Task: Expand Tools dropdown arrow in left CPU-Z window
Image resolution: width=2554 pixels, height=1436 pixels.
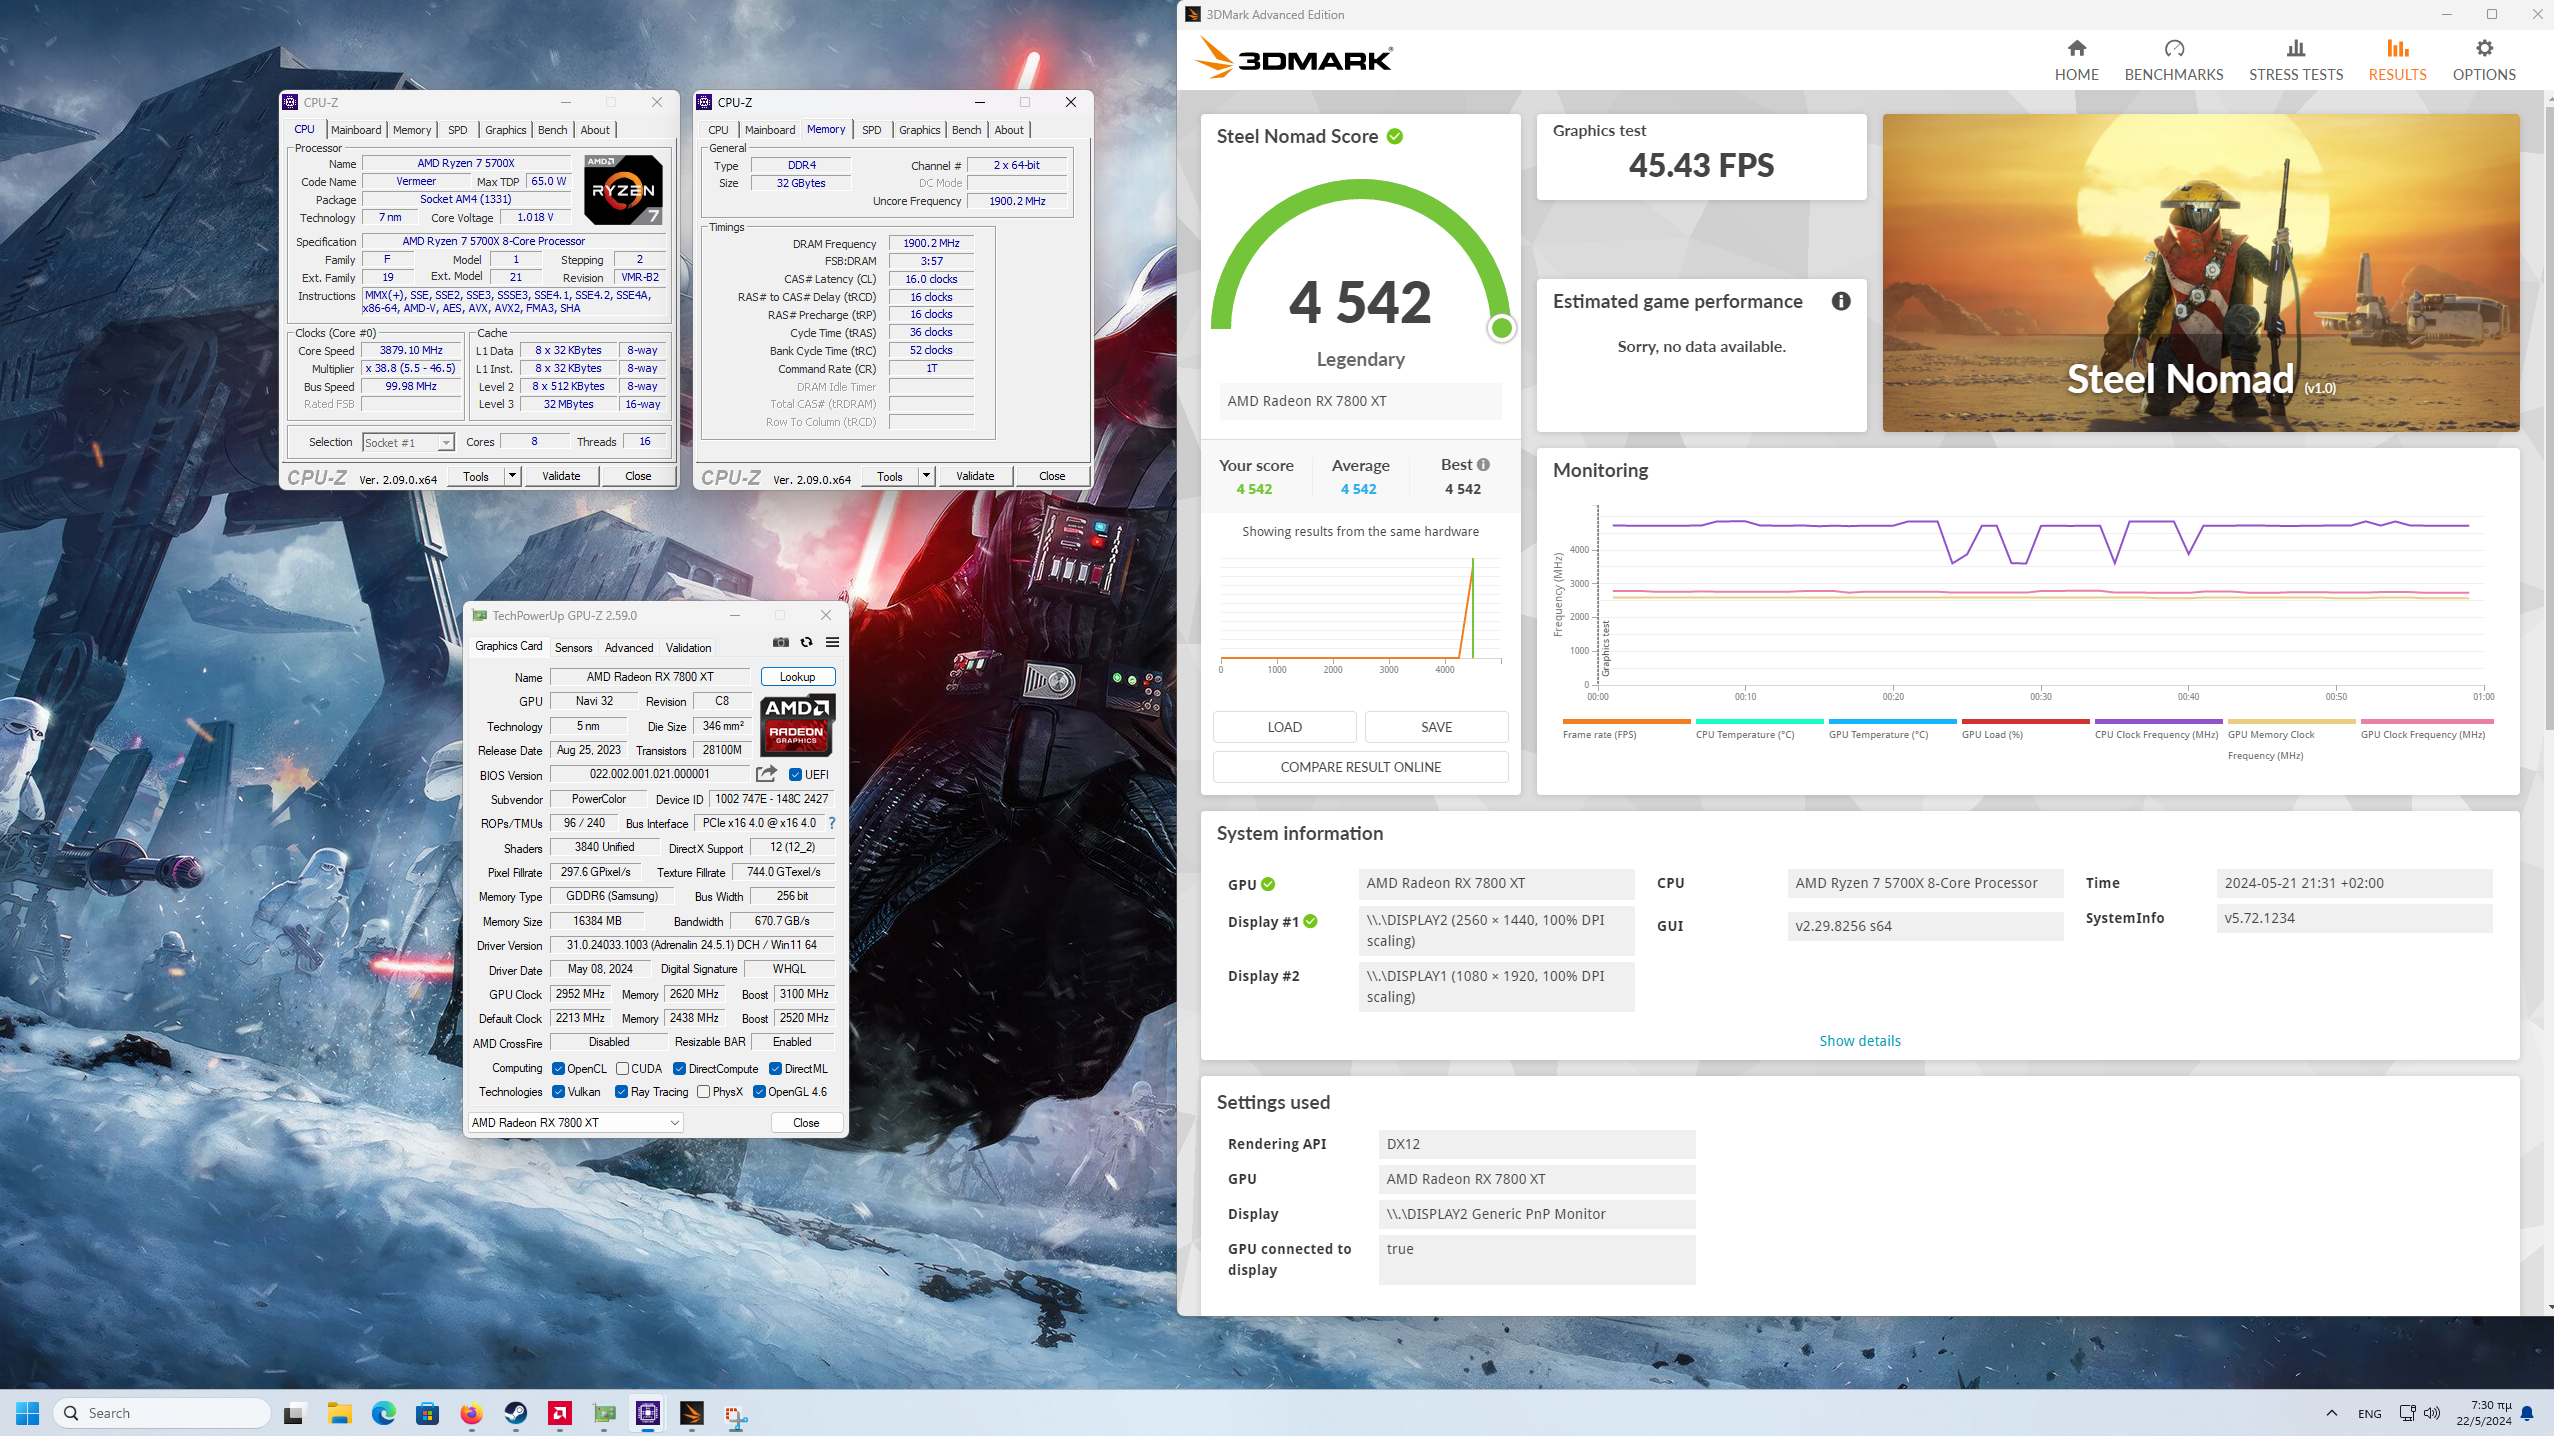Action: tap(512, 476)
